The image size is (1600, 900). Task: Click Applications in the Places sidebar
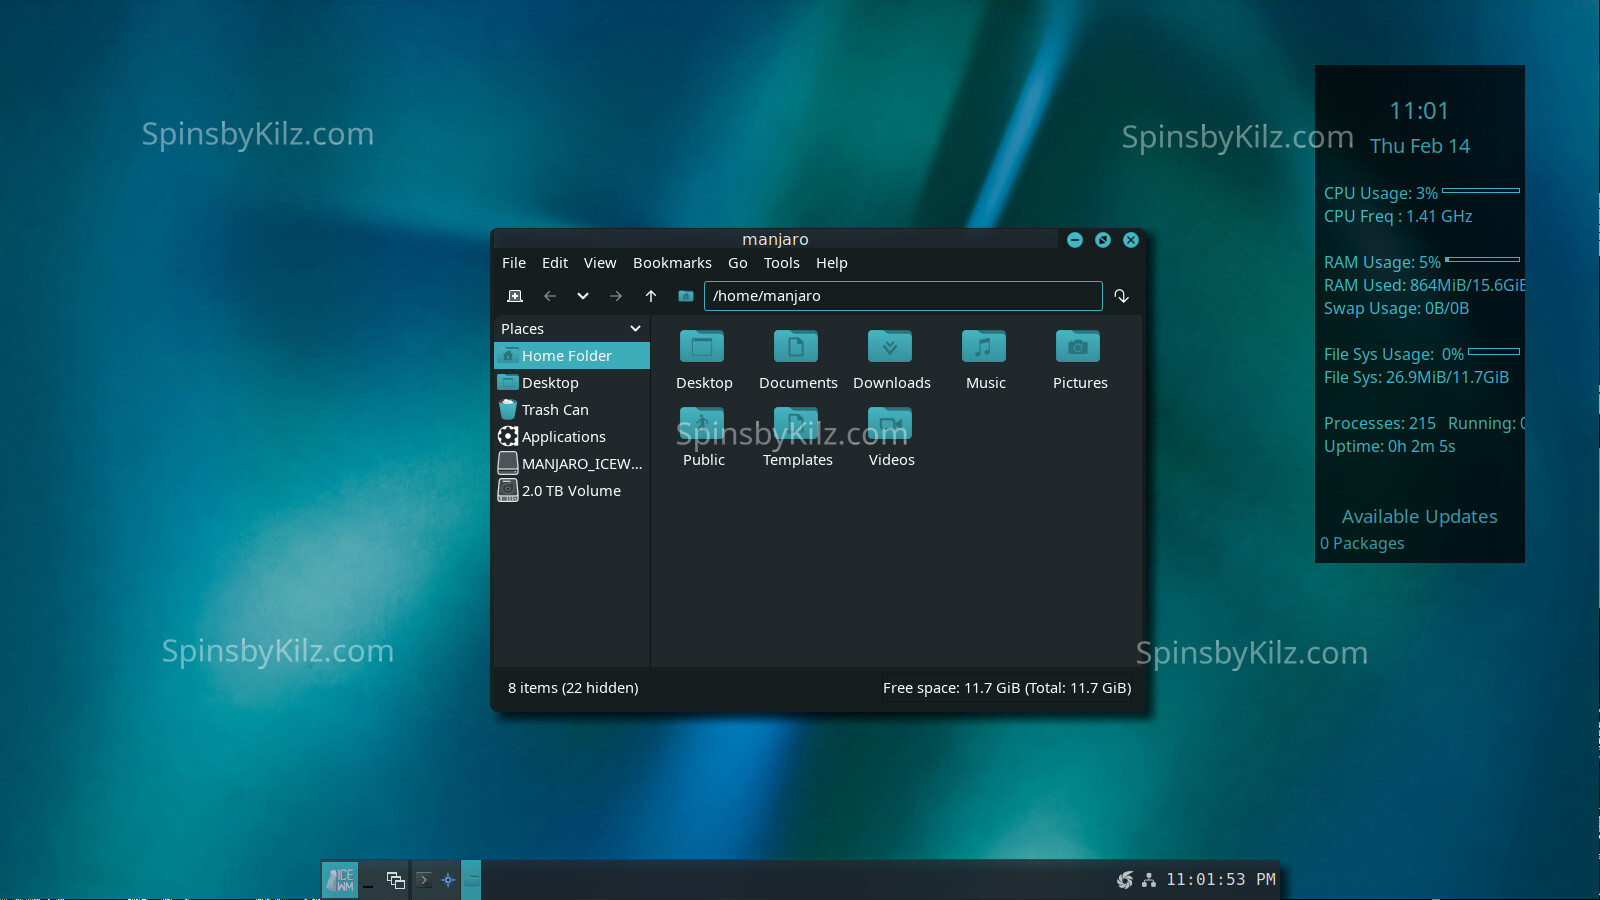pos(563,437)
